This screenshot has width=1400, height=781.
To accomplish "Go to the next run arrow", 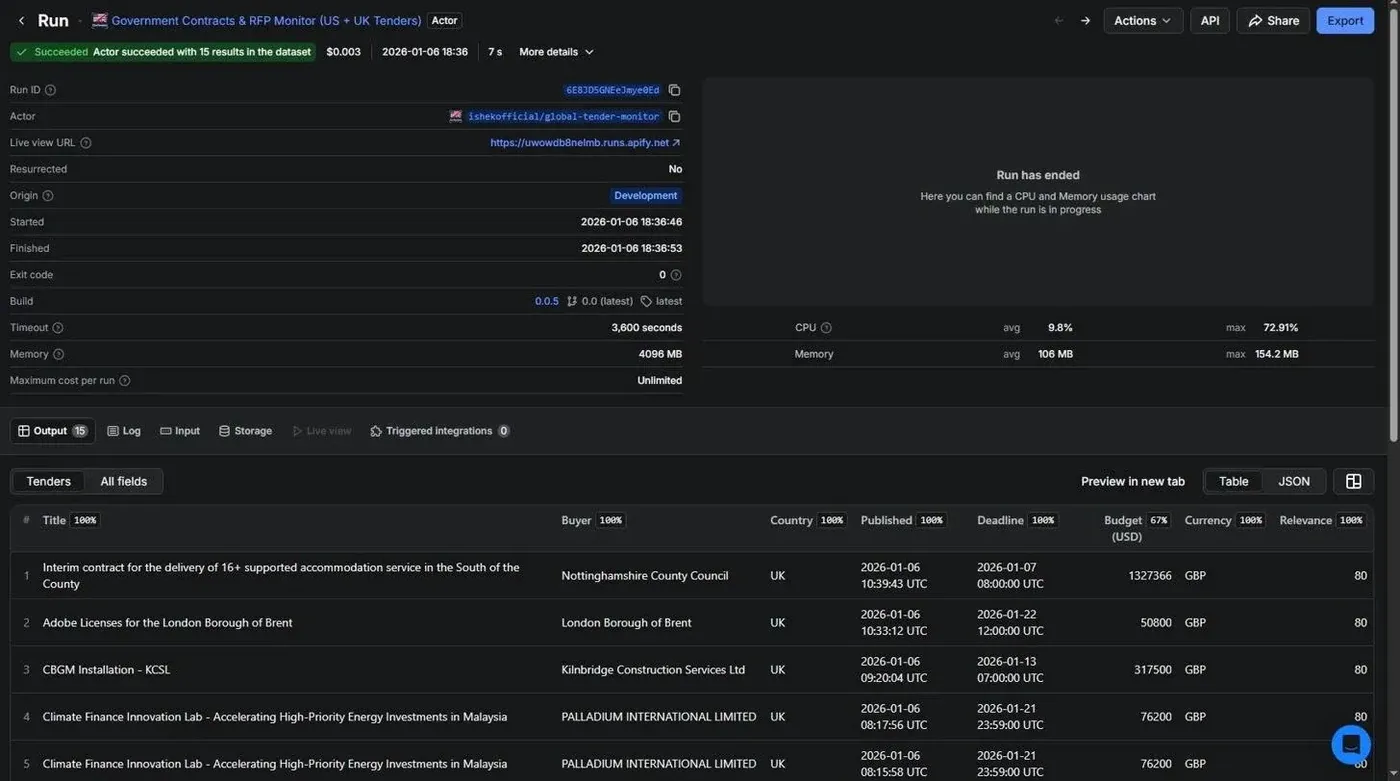I will pyautogui.click(x=1085, y=20).
